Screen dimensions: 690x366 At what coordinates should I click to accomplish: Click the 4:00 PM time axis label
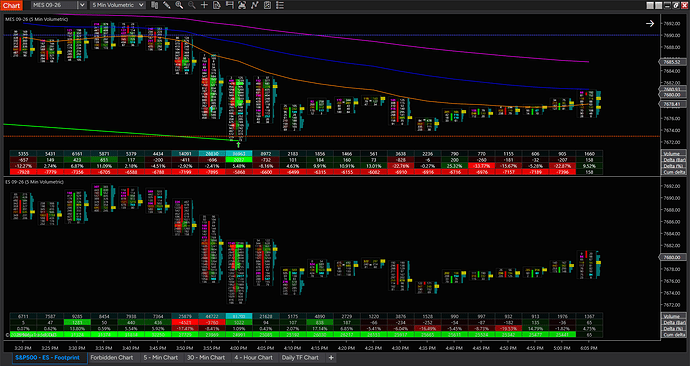239,348
